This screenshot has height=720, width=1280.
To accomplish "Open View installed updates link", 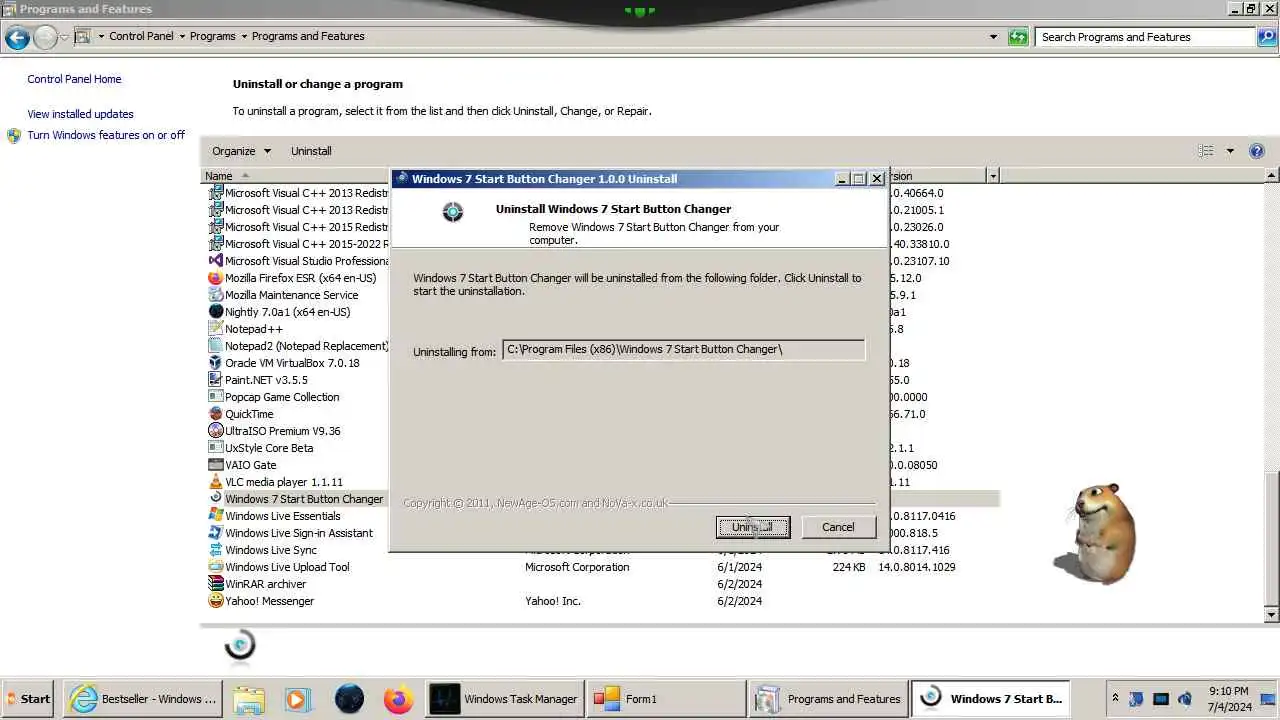I will pos(80,114).
